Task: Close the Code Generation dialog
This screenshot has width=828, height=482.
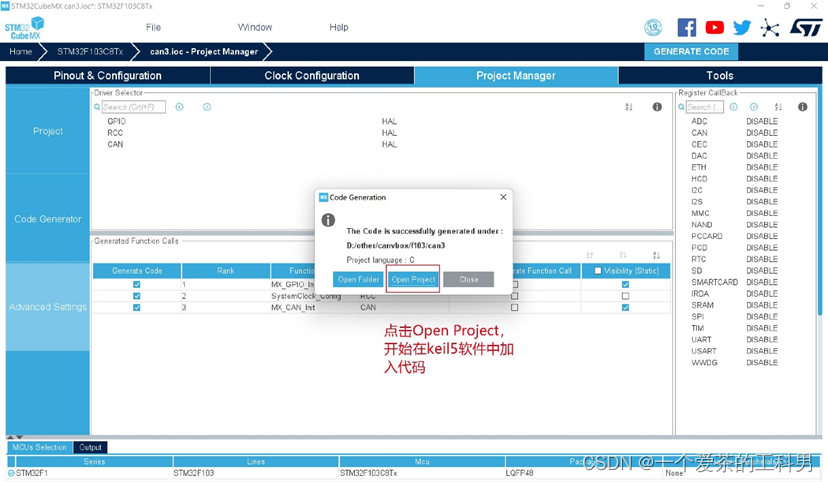Action: click(x=503, y=197)
